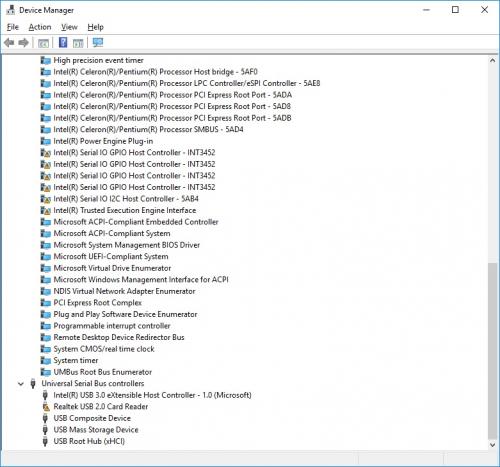
Task: Click USB plug icon of Intel USB 3.0 Host Controller
Action: tap(45, 395)
